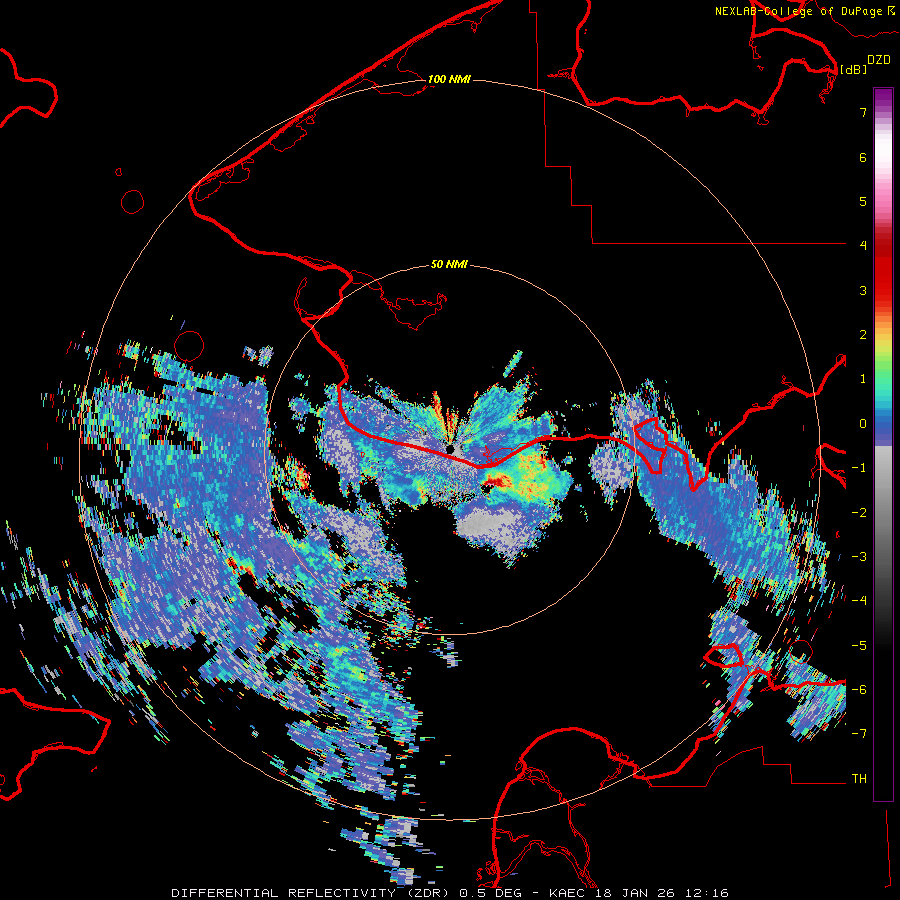Click the -6 tick label on the scale
900x900 pixels.
coord(859,690)
